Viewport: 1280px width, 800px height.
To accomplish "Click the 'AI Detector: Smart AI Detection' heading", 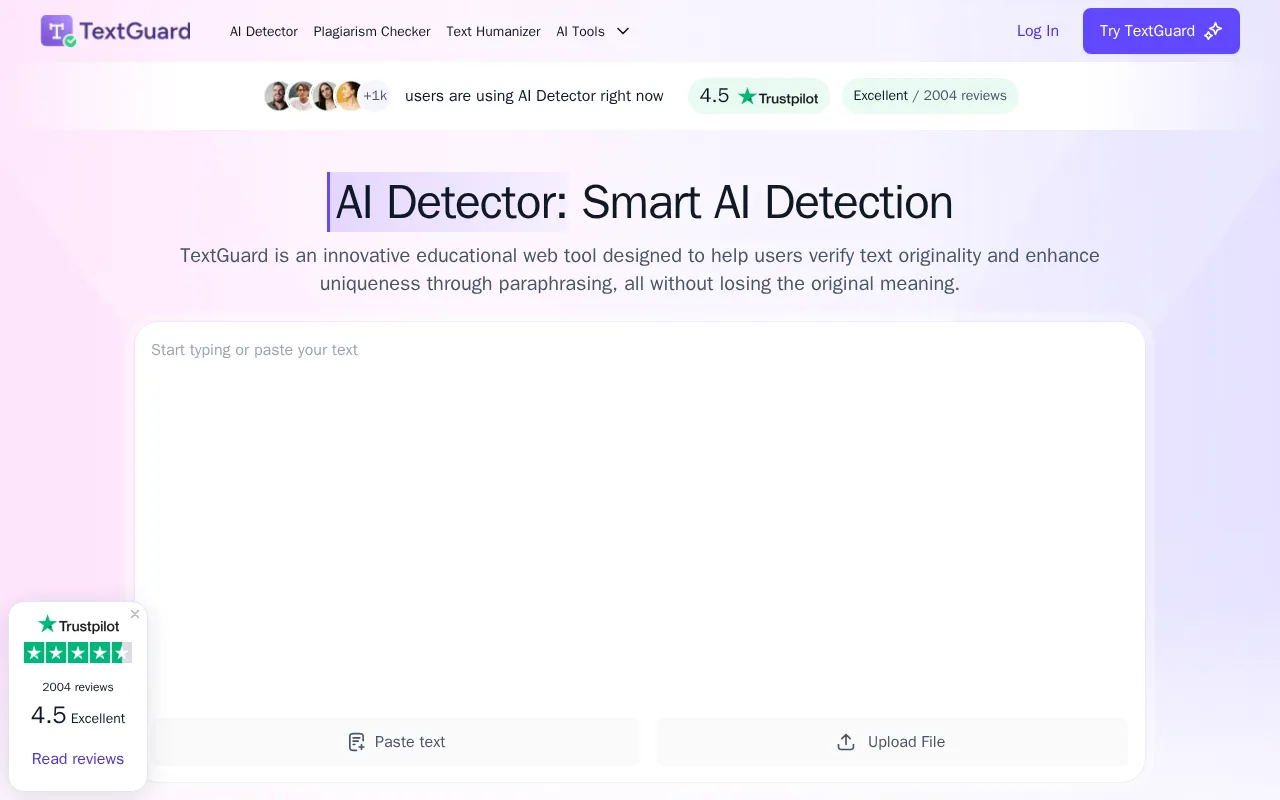I will tap(640, 202).
